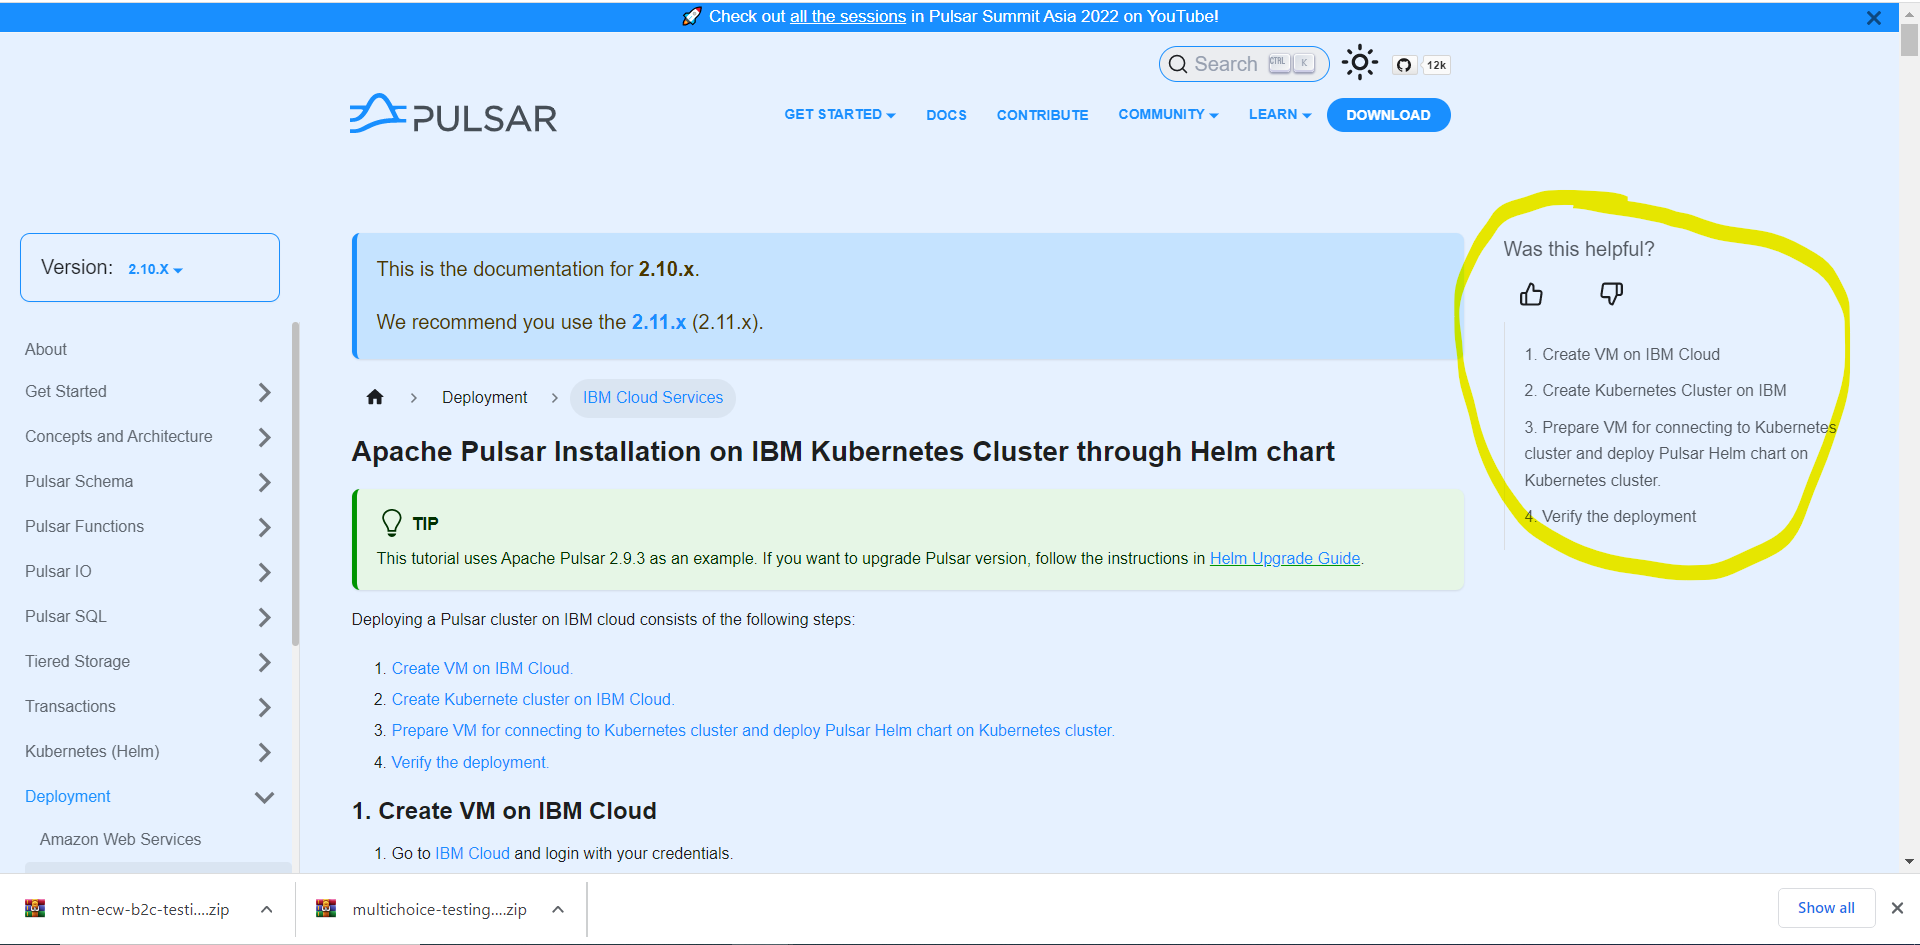The height and width of the screenshot is (945, 1920).
Task: Expand the Pulsar IO section
Action: (264, 572)
